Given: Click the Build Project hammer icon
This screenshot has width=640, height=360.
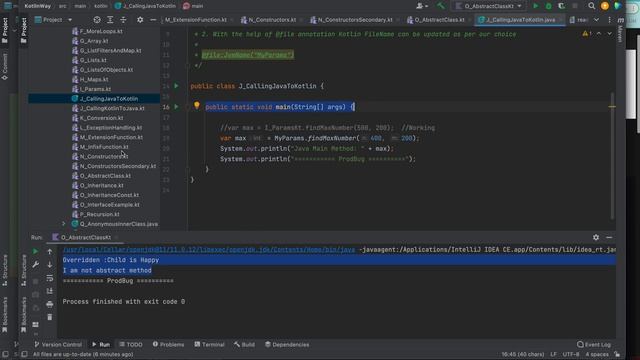Looking at the screenshot, I should coord(440,6).
